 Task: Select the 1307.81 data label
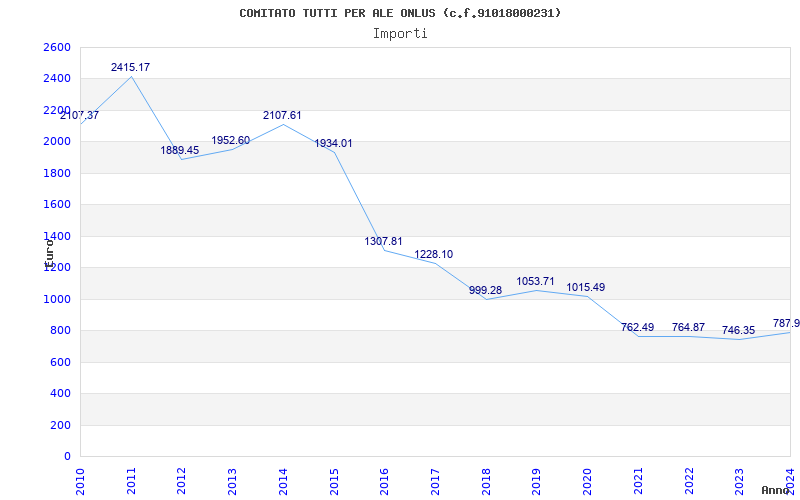383,241
